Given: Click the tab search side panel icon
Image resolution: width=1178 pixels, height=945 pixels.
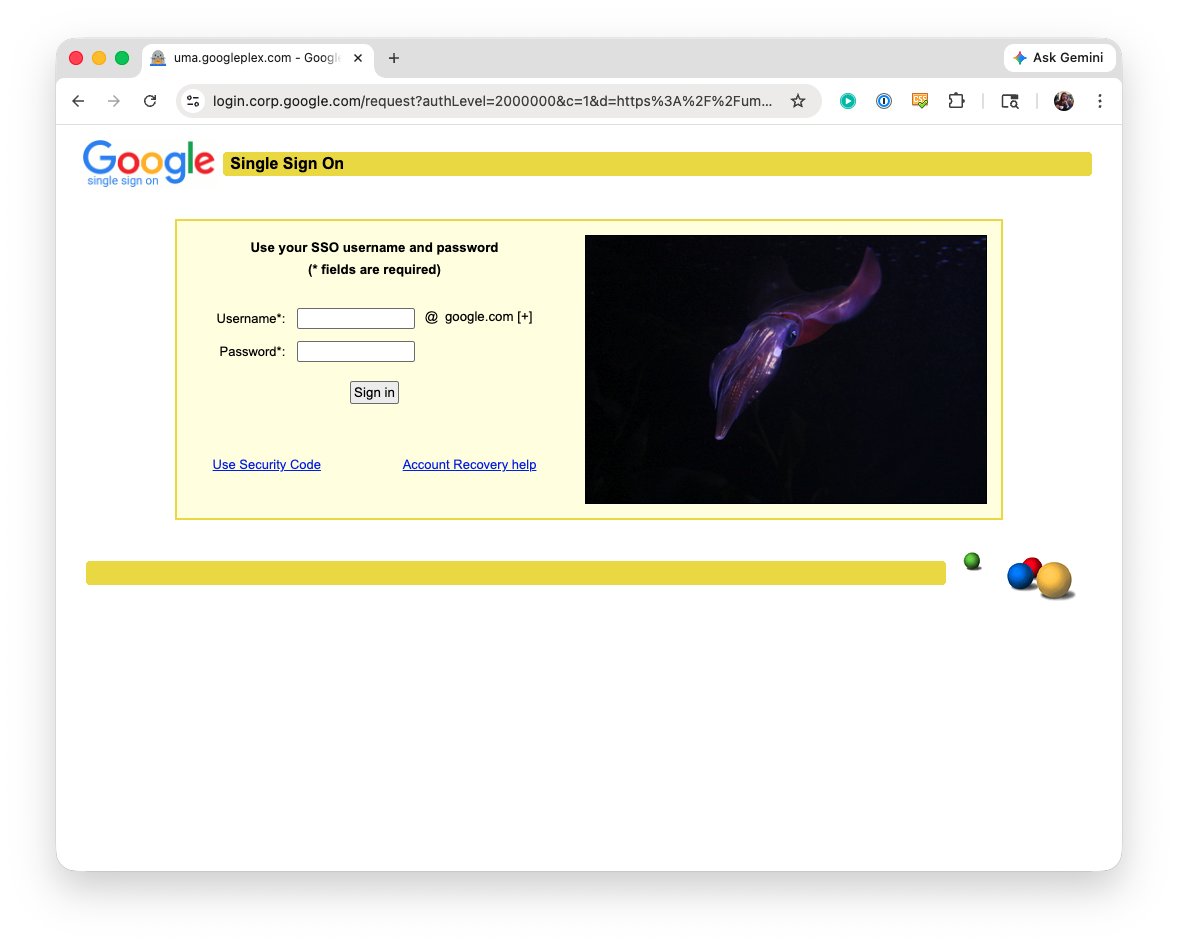Looking at the screenshot, I should pos(1010,101).
